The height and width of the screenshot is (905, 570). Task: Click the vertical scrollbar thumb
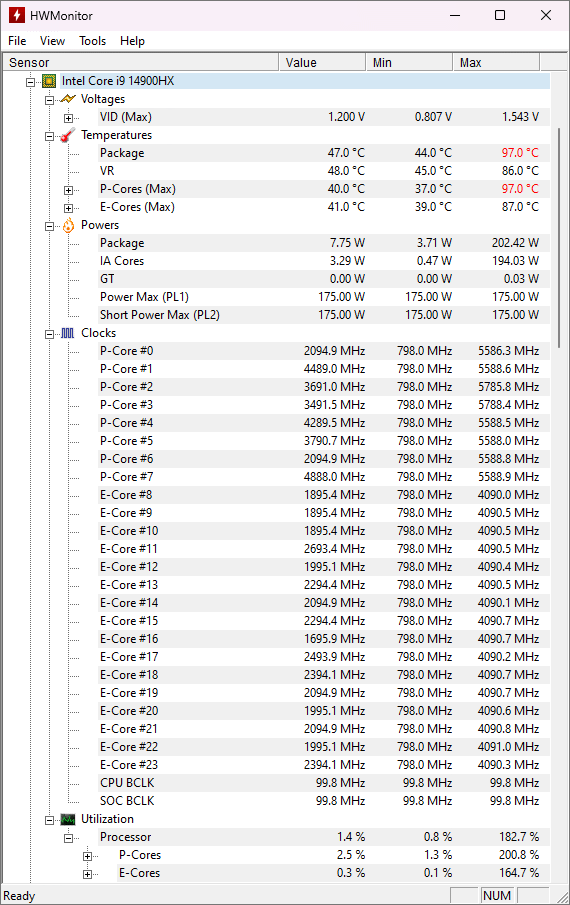pyautogui.click(x=559, y=238)
